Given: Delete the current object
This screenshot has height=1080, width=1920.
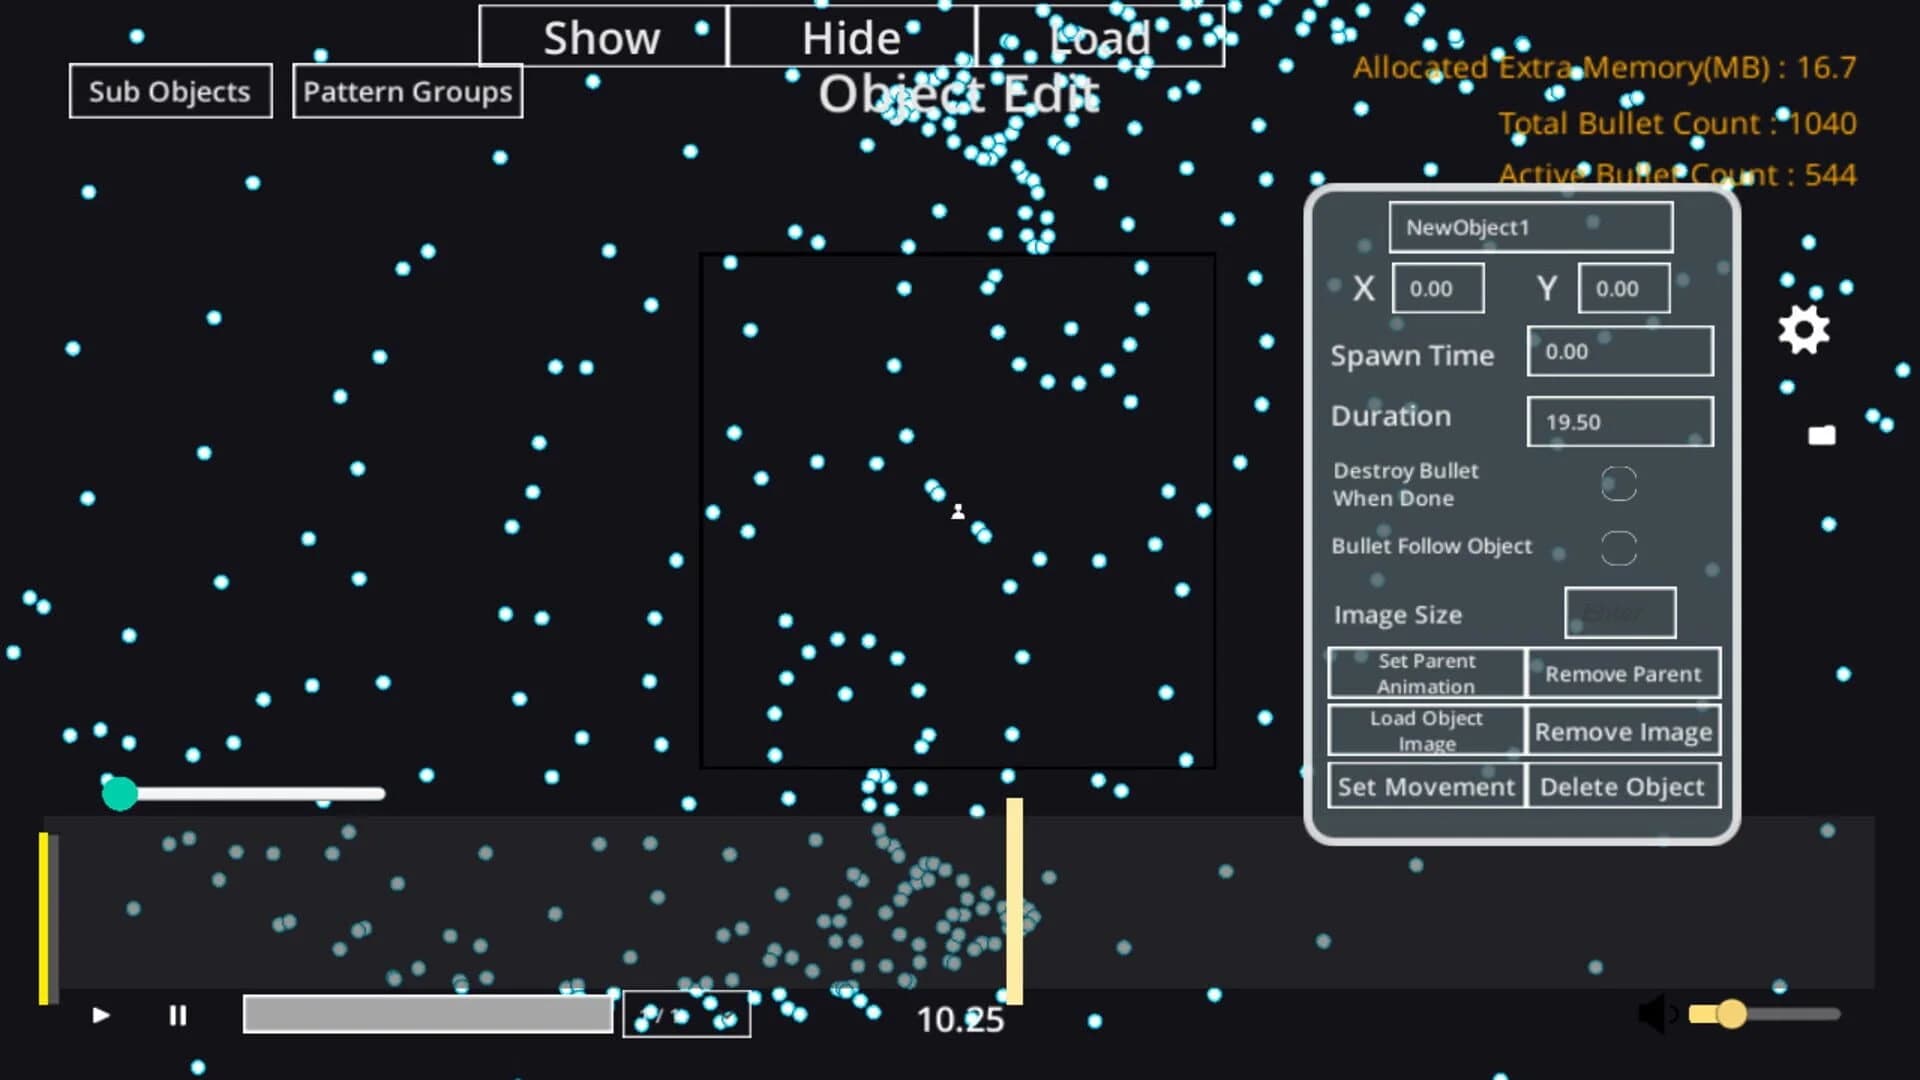Looking at the screenshot, I should tap(1622, 786).
